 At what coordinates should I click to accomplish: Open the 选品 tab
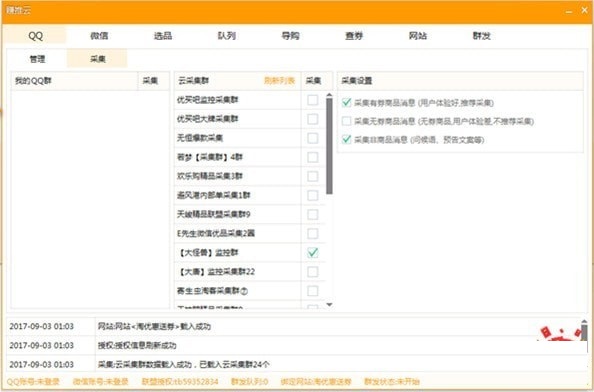click(x=163, y=36)
